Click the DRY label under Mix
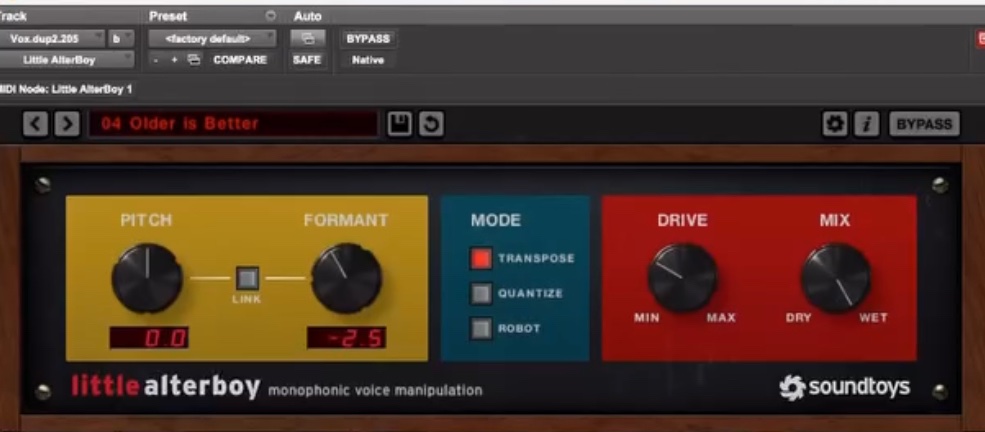 798,317
